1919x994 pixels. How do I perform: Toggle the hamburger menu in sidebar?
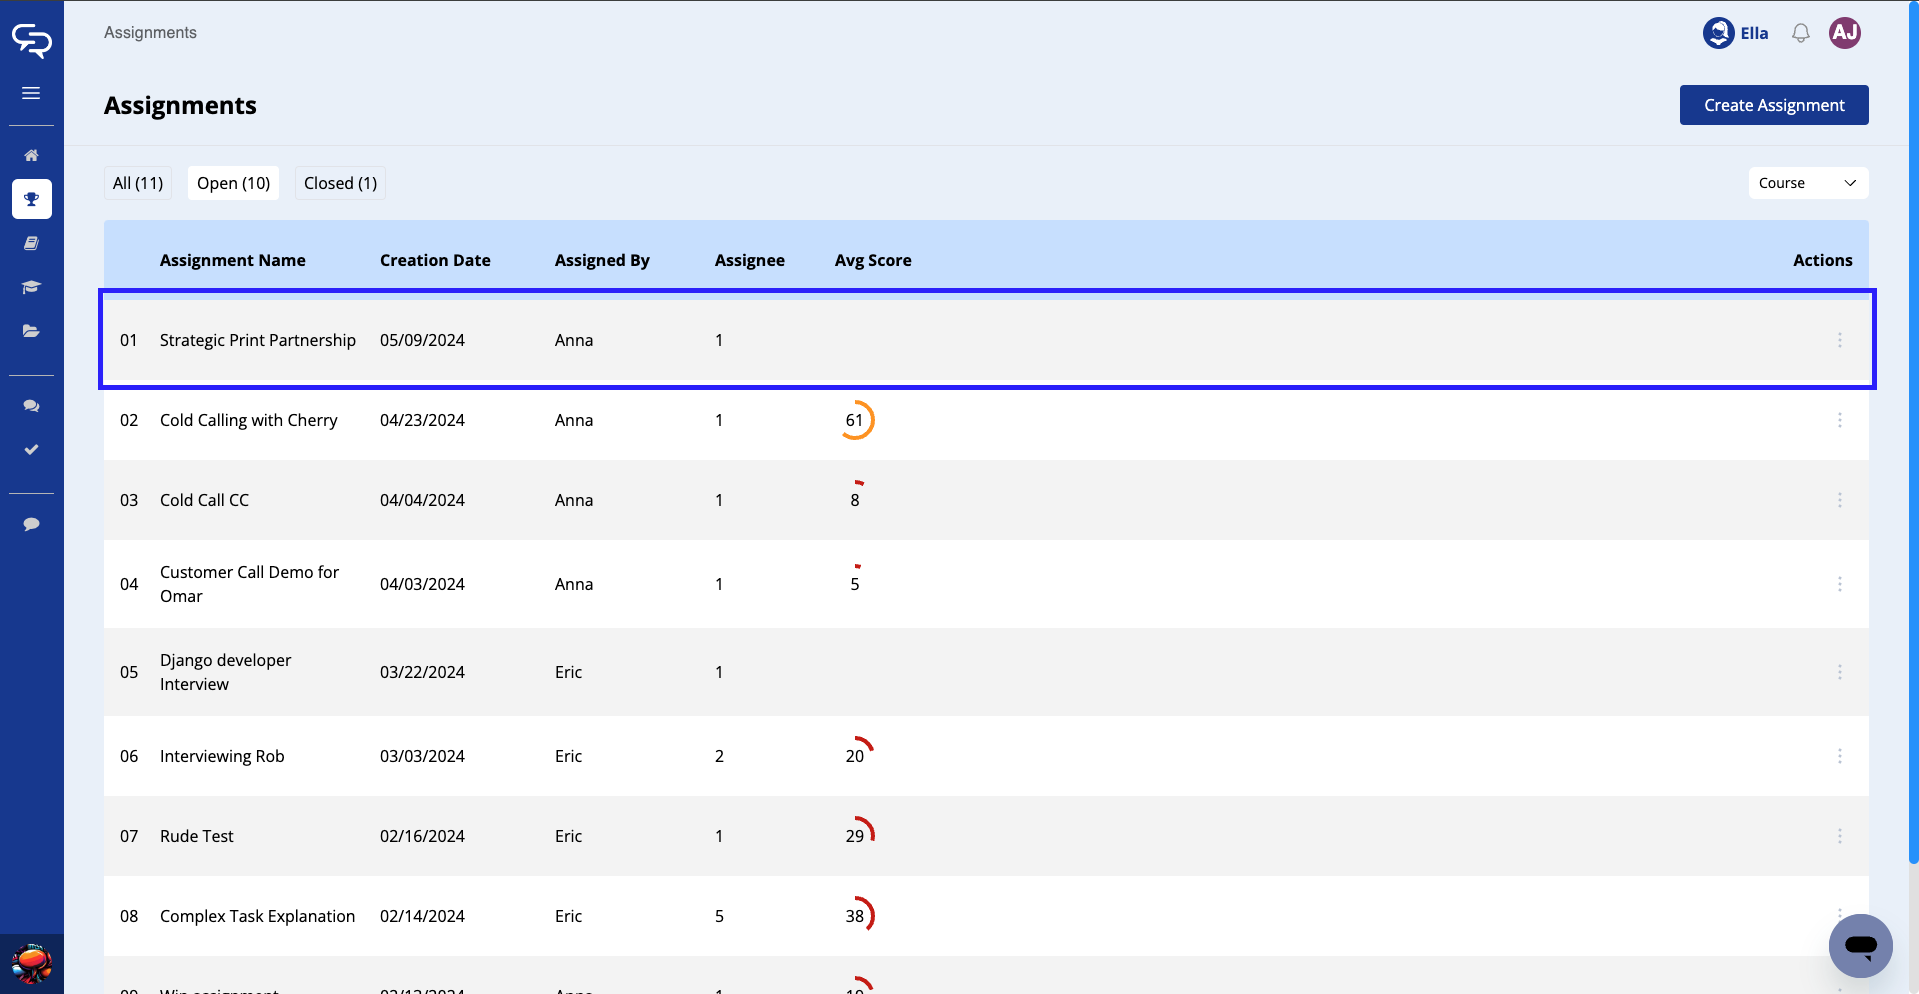pyautogui.click(x=31, y=93)
